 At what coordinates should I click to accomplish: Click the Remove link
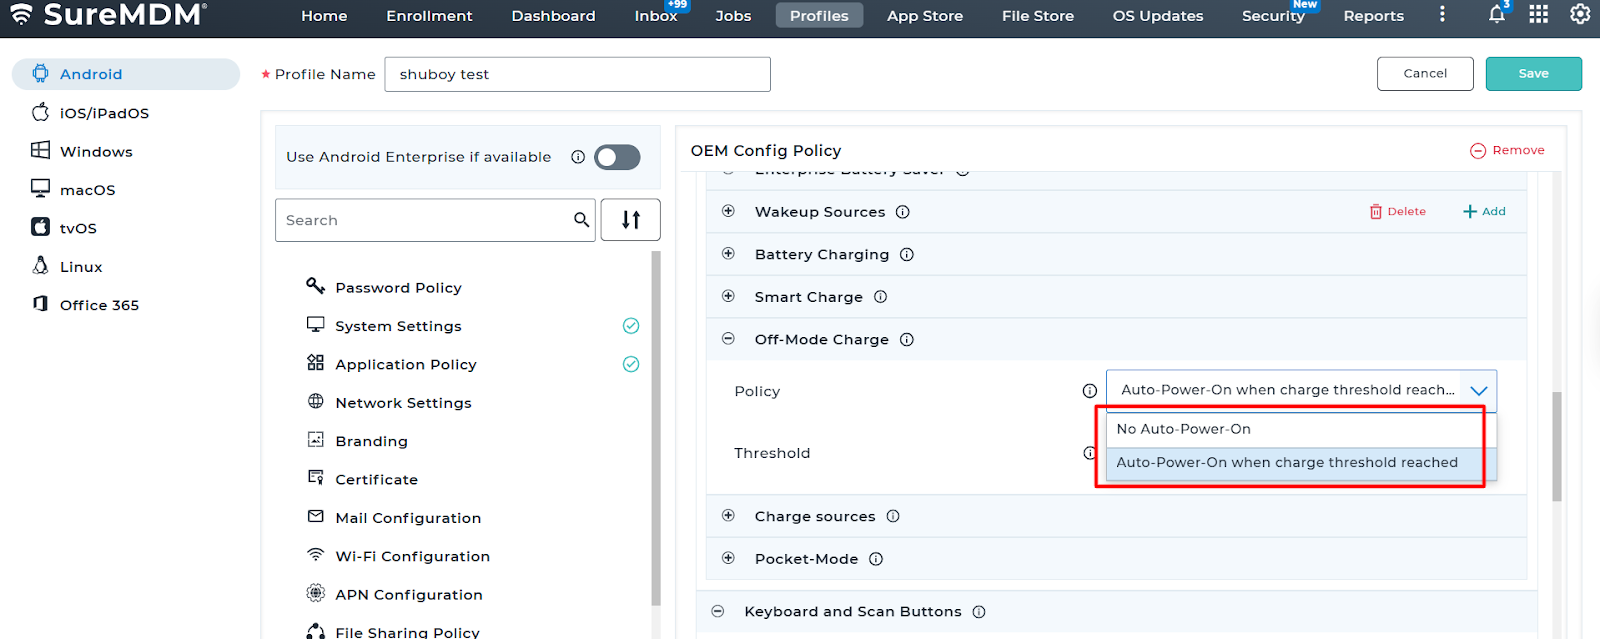(x=1507, y=150)
